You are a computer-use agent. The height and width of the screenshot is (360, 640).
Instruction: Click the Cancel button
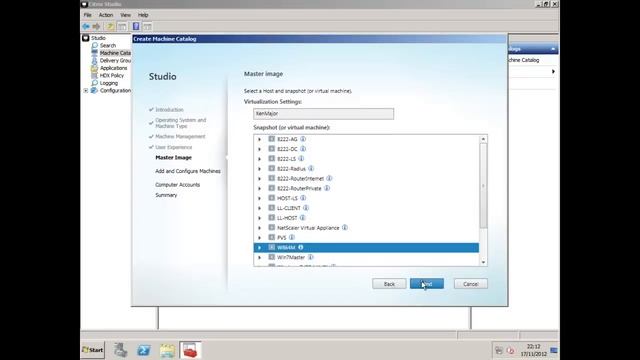[471, 284]
